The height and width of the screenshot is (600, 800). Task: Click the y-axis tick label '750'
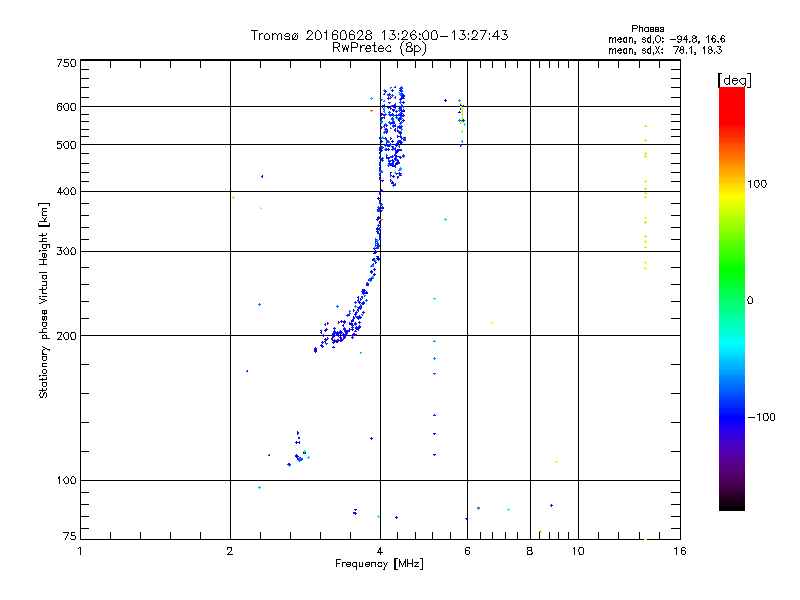pos(66,63)
